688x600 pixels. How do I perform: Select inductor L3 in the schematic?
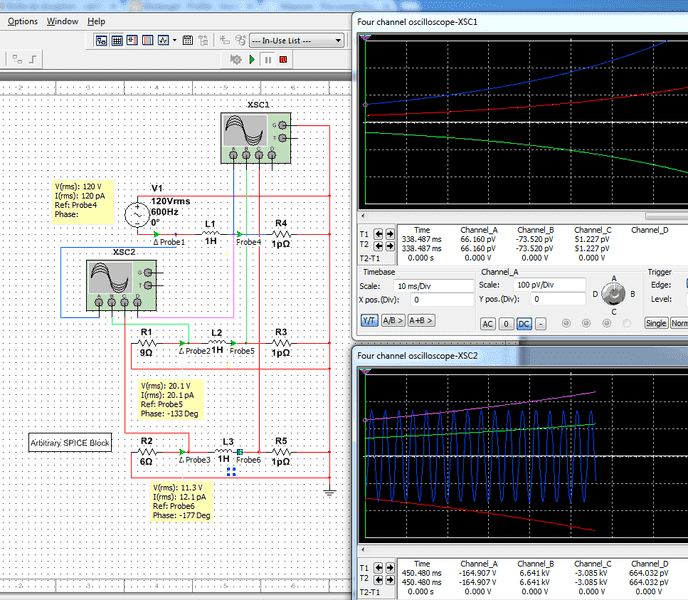point(224,451)
